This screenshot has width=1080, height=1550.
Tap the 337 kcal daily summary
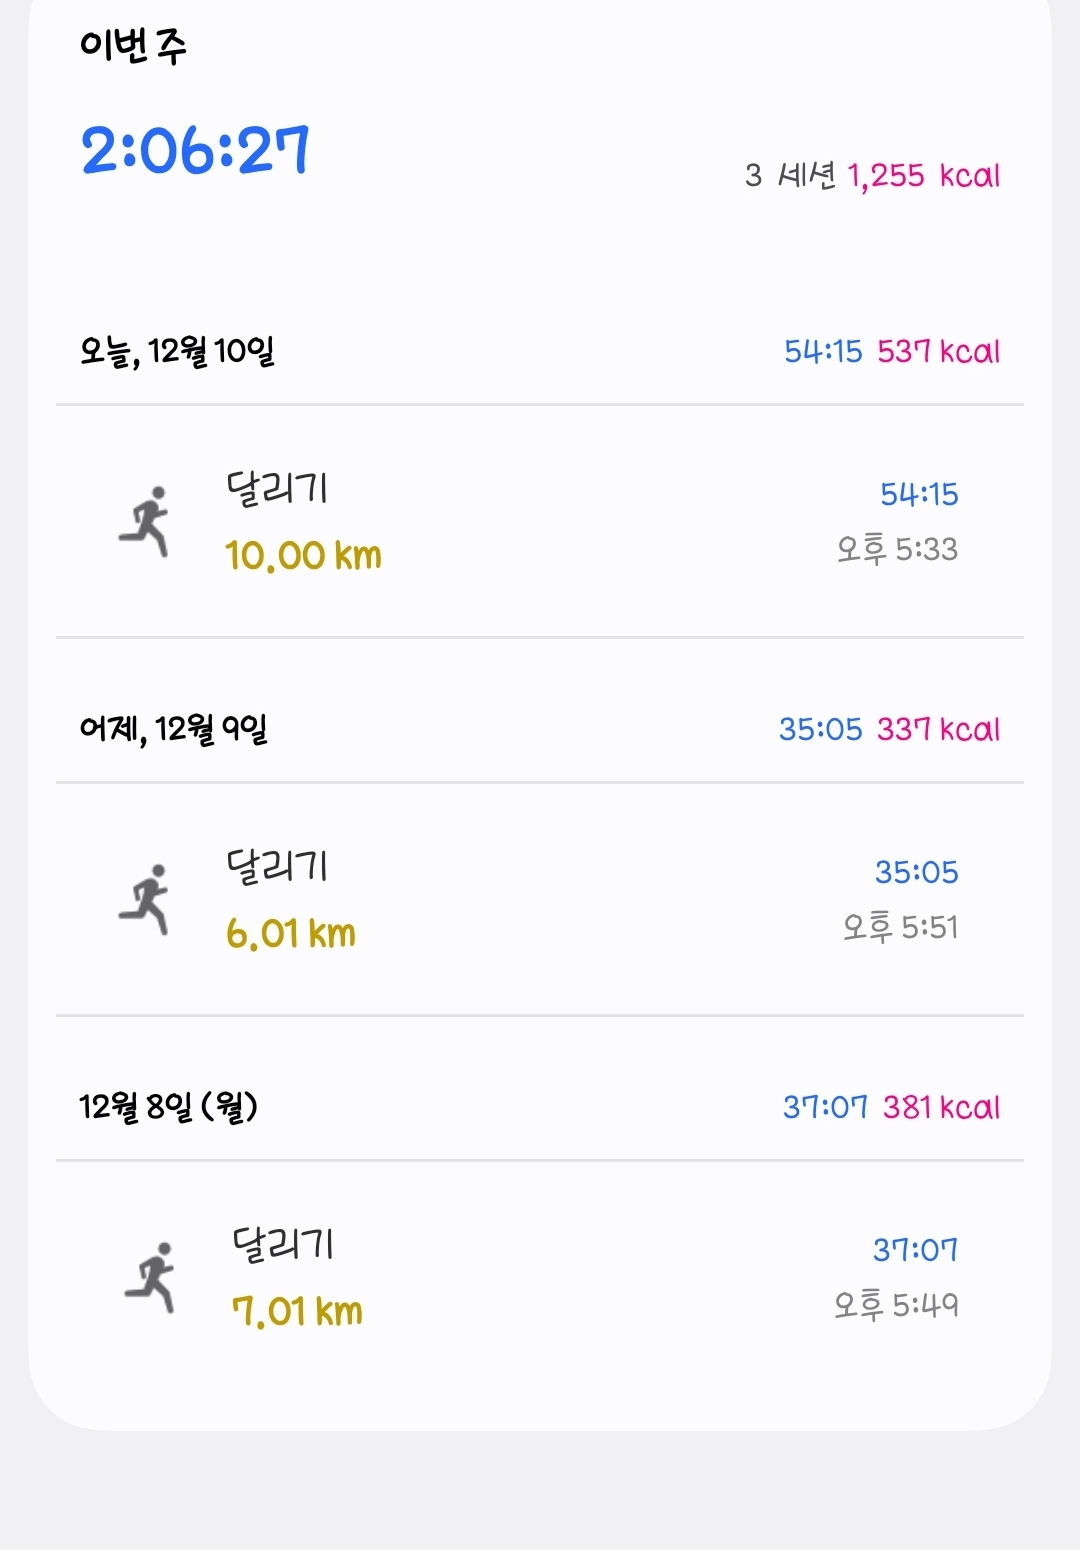coord(938,729)
